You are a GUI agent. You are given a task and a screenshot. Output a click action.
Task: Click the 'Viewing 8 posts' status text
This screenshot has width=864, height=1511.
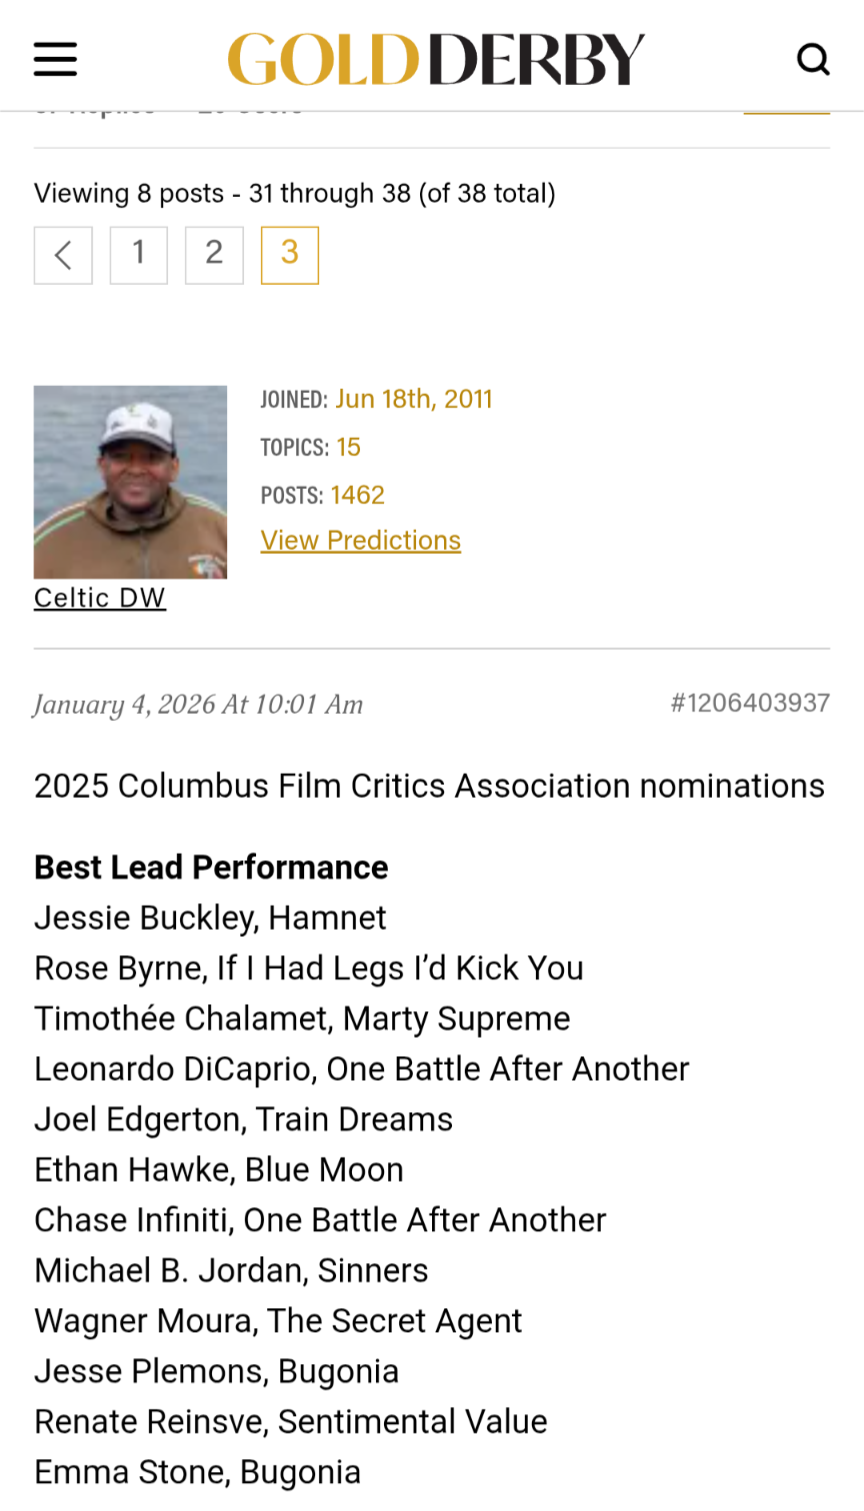tap(295, 193)
